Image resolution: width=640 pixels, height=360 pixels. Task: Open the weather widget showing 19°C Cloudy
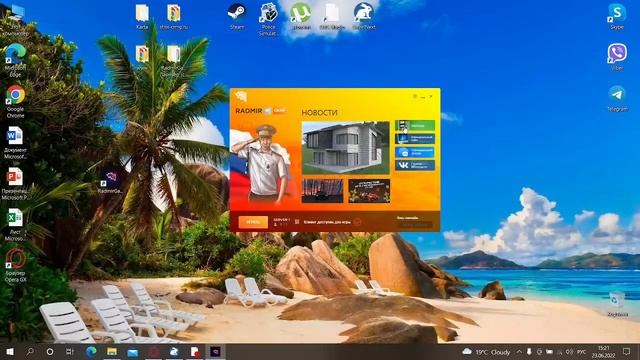[486, 352]
